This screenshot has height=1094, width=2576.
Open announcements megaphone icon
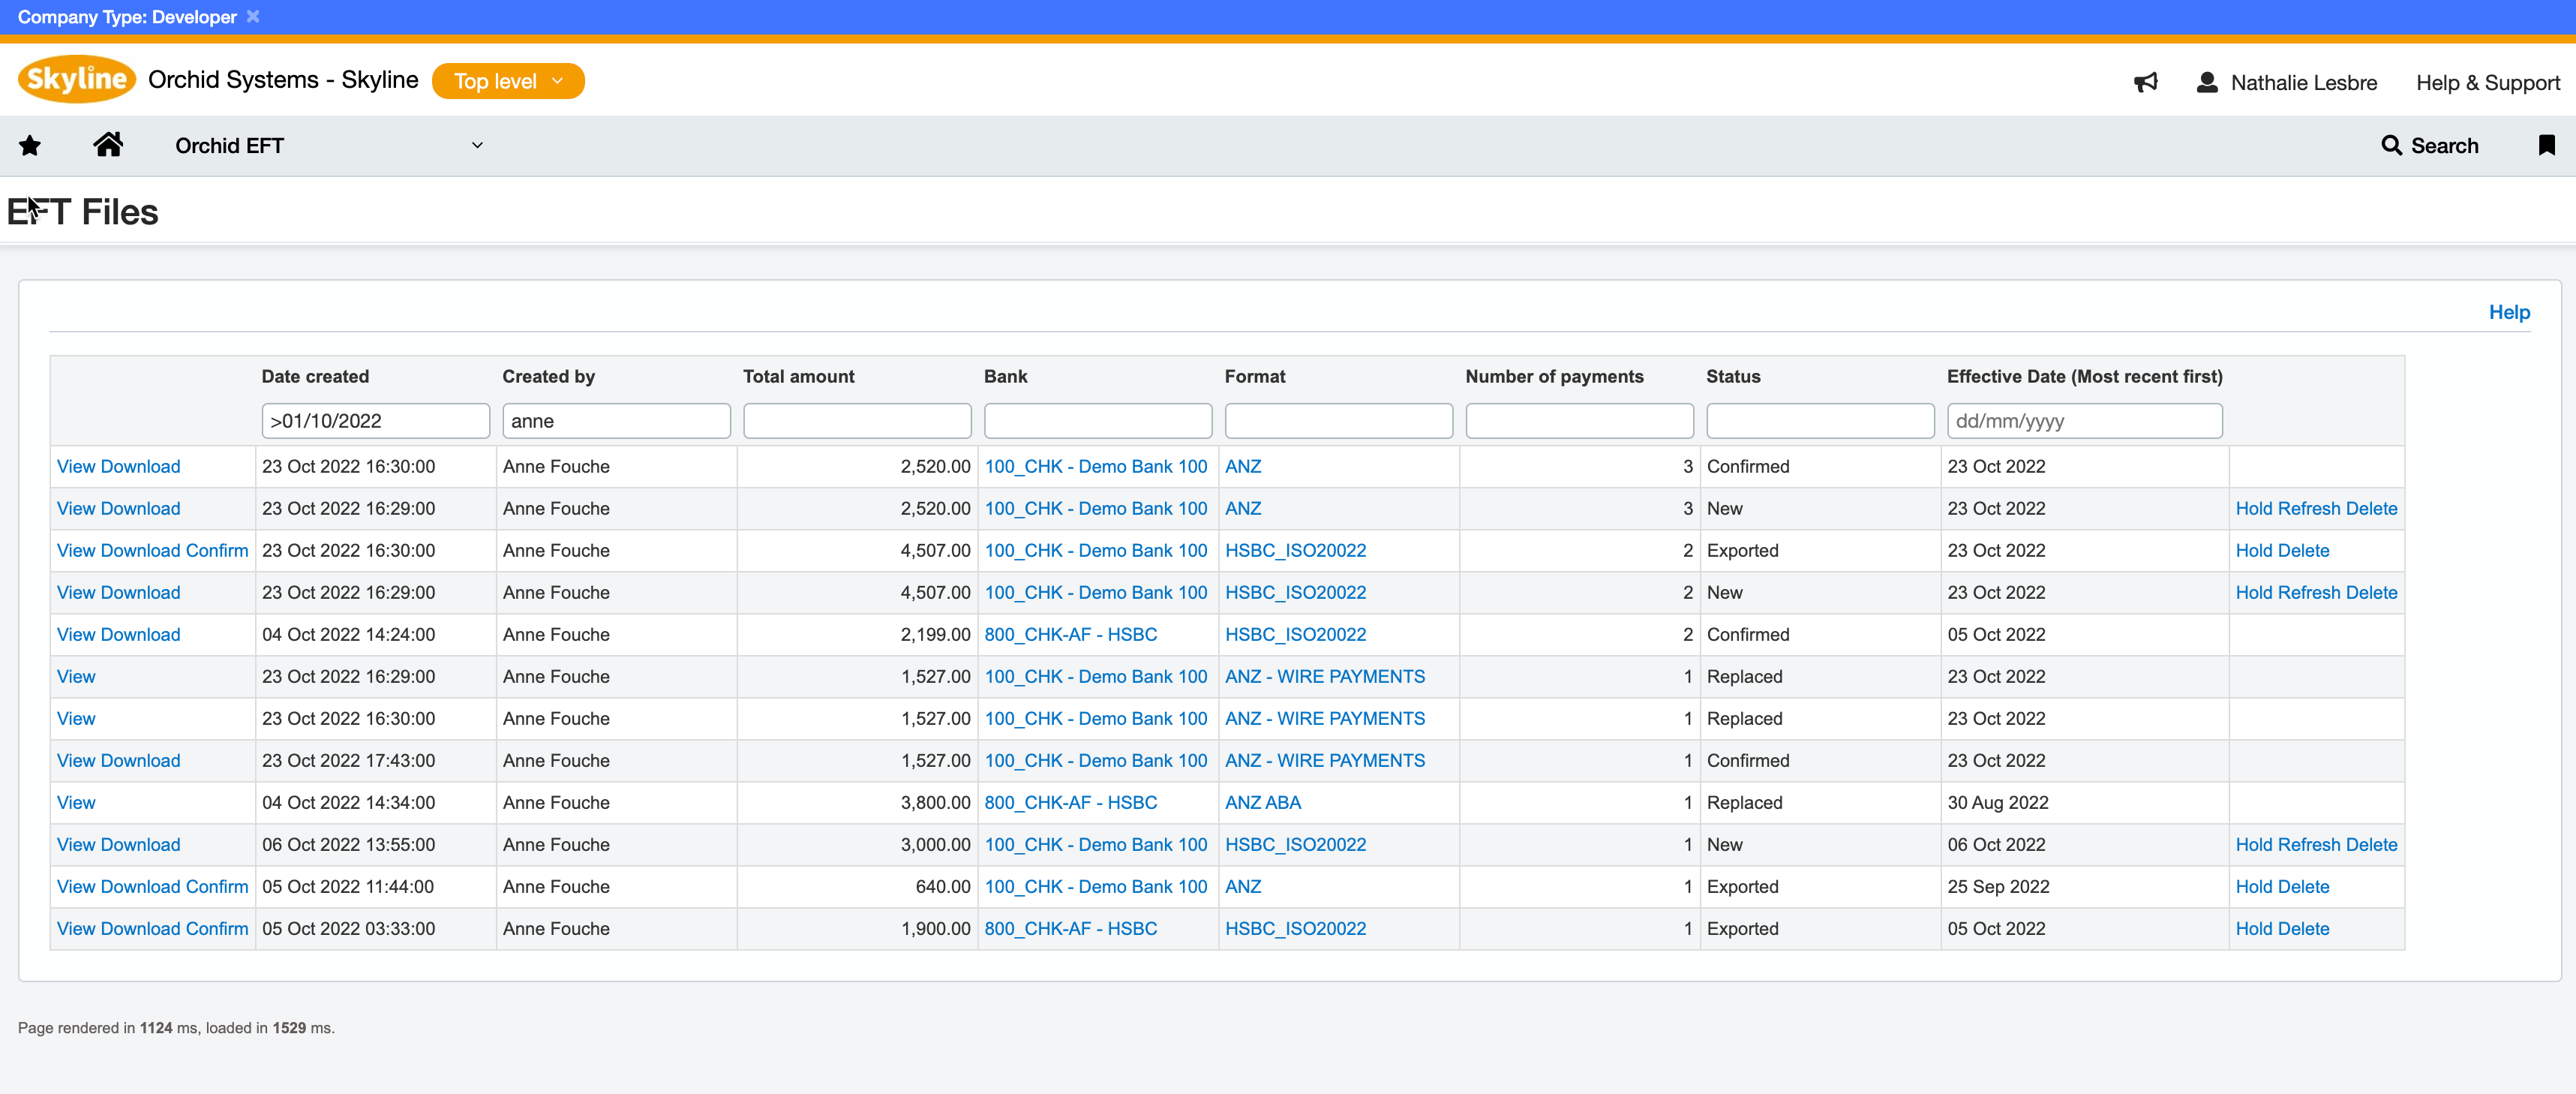click(x=2146, y=82)
